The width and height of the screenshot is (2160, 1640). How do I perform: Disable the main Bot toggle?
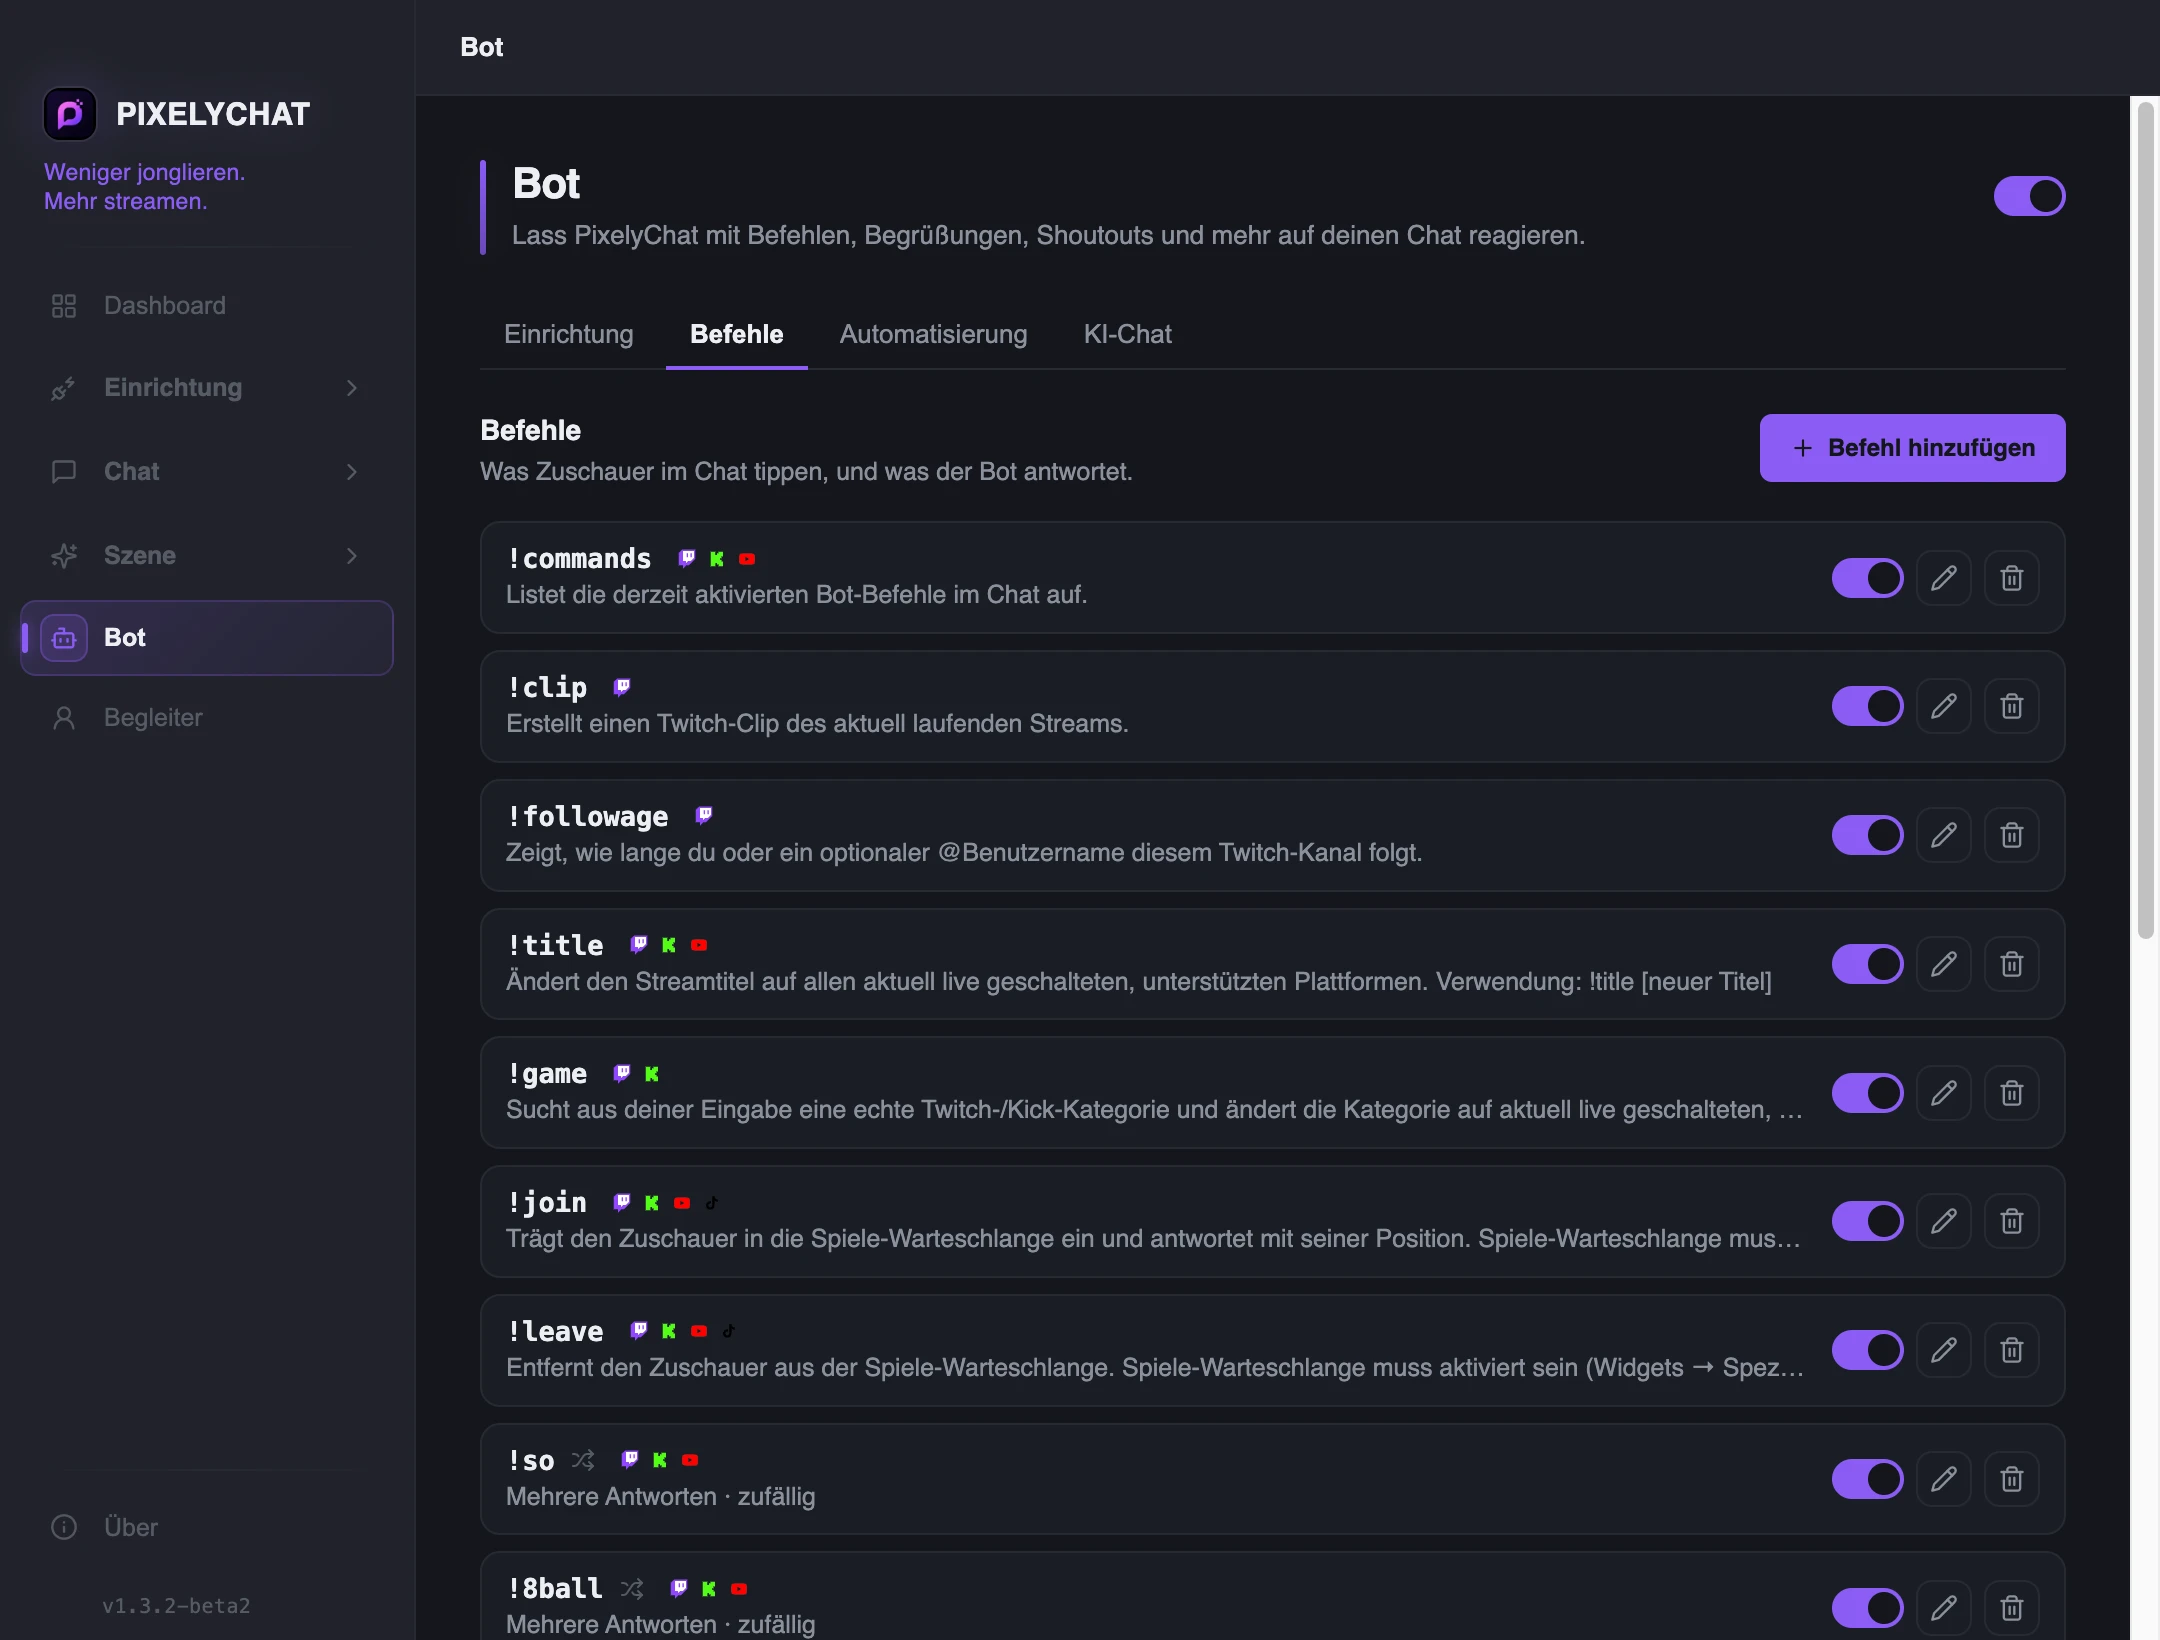[2029, 196]
